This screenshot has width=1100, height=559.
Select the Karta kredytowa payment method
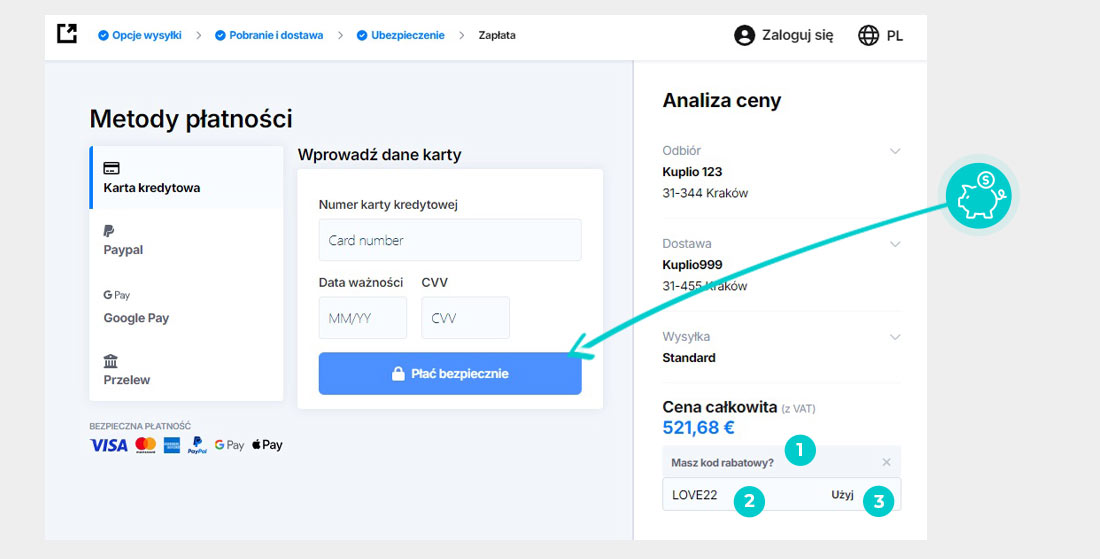tap(187, 177)
